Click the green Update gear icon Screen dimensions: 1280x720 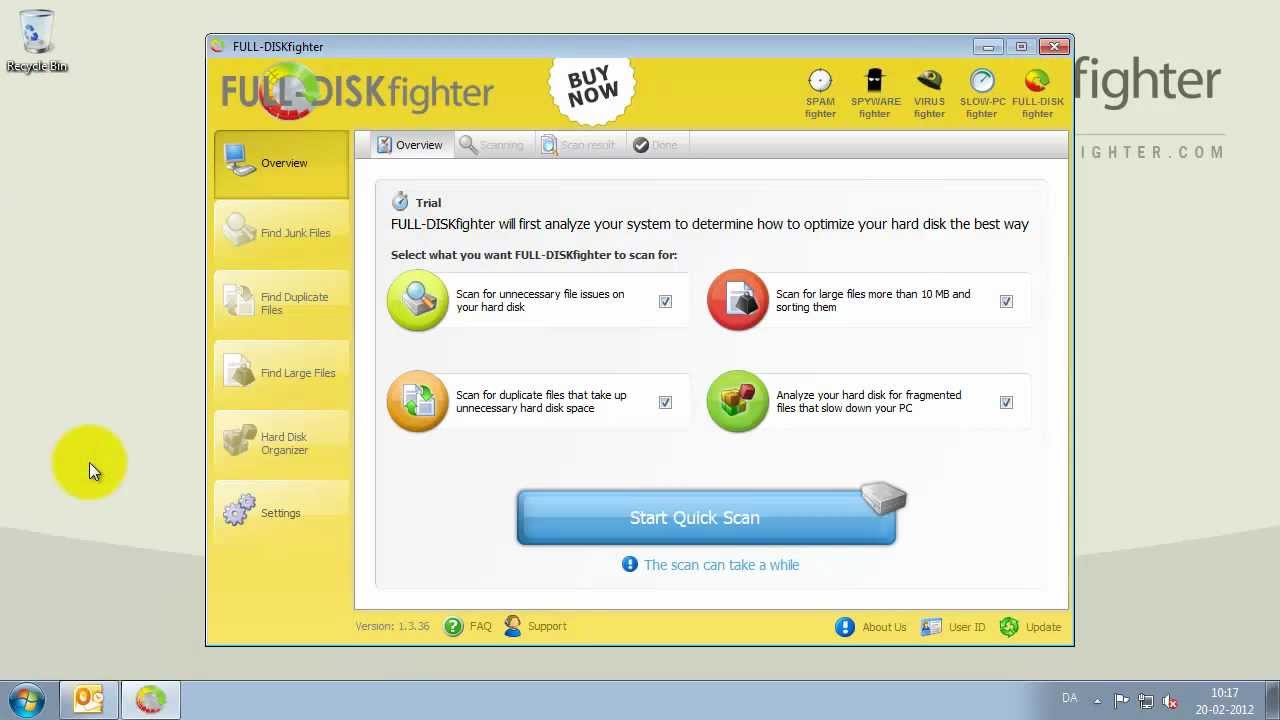point(1009,627)
